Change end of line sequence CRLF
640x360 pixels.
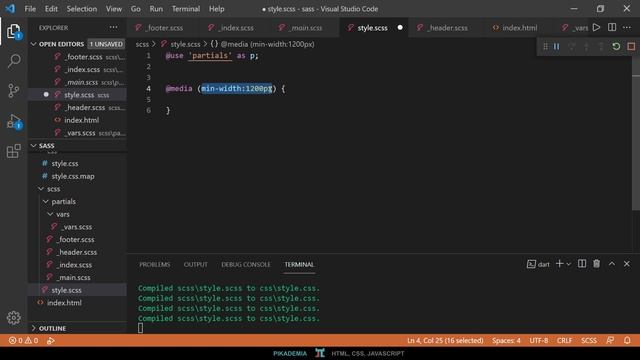pos(564,340)
